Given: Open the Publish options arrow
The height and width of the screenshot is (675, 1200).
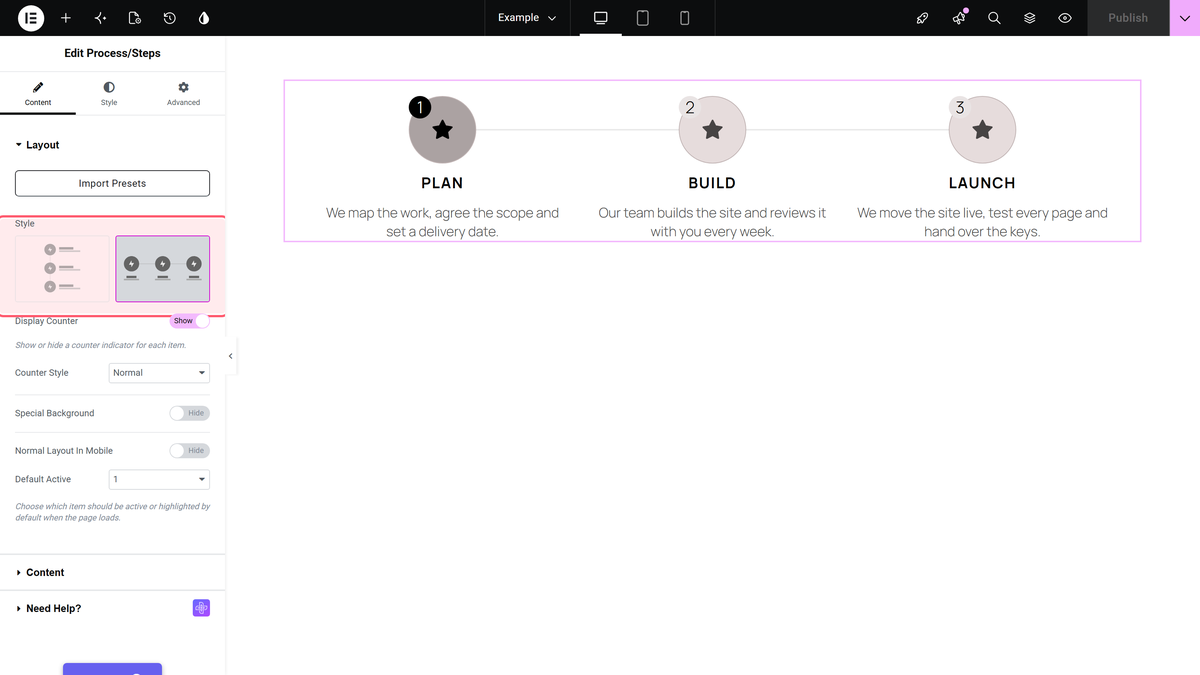Looking at the screenshot, I should pos(1184,18).
